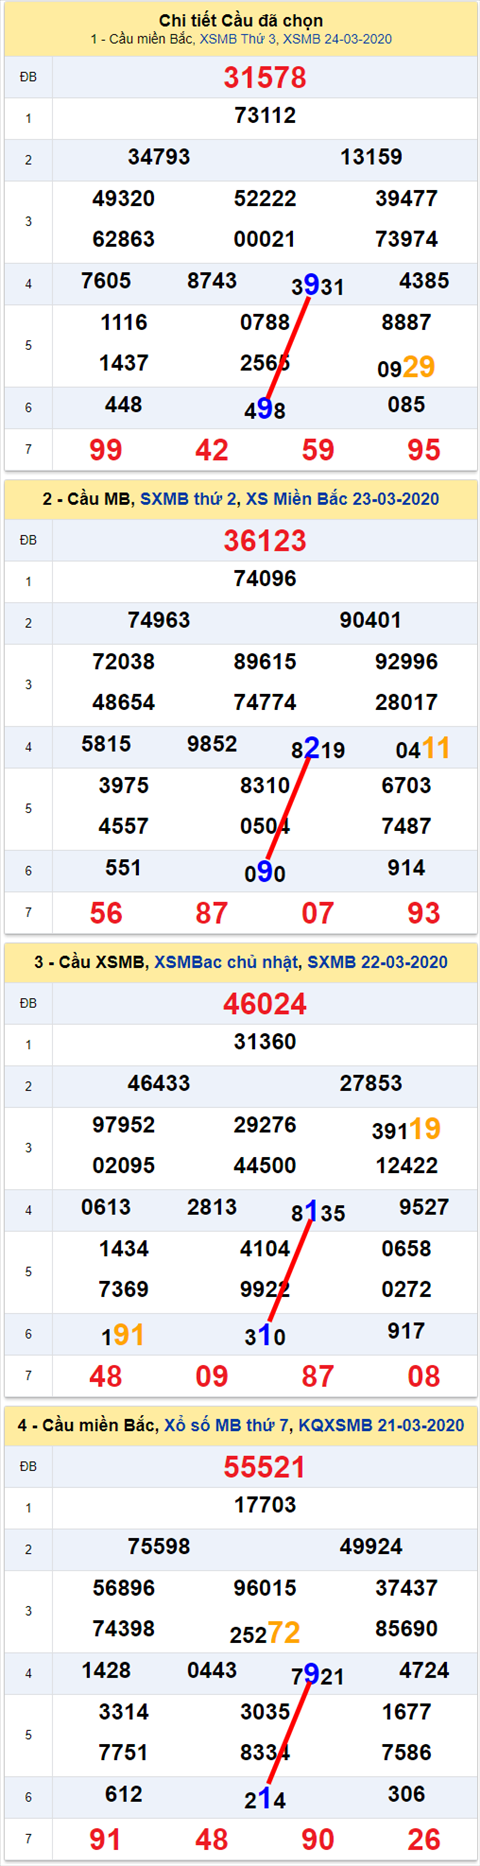Click first prize number 73112

click(265, 115)
